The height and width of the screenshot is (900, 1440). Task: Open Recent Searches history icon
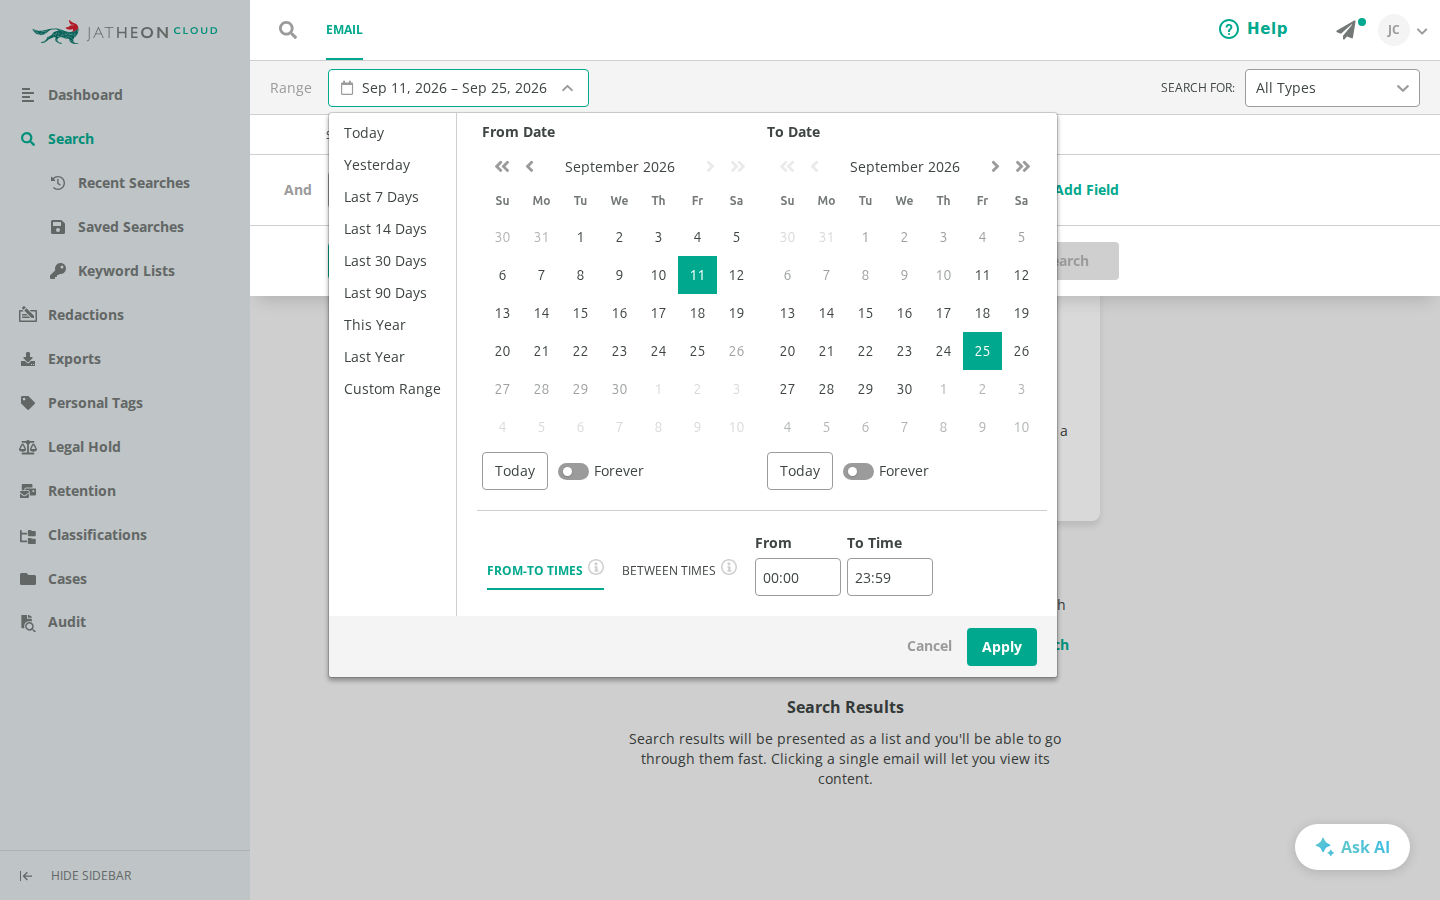[58, 183]
